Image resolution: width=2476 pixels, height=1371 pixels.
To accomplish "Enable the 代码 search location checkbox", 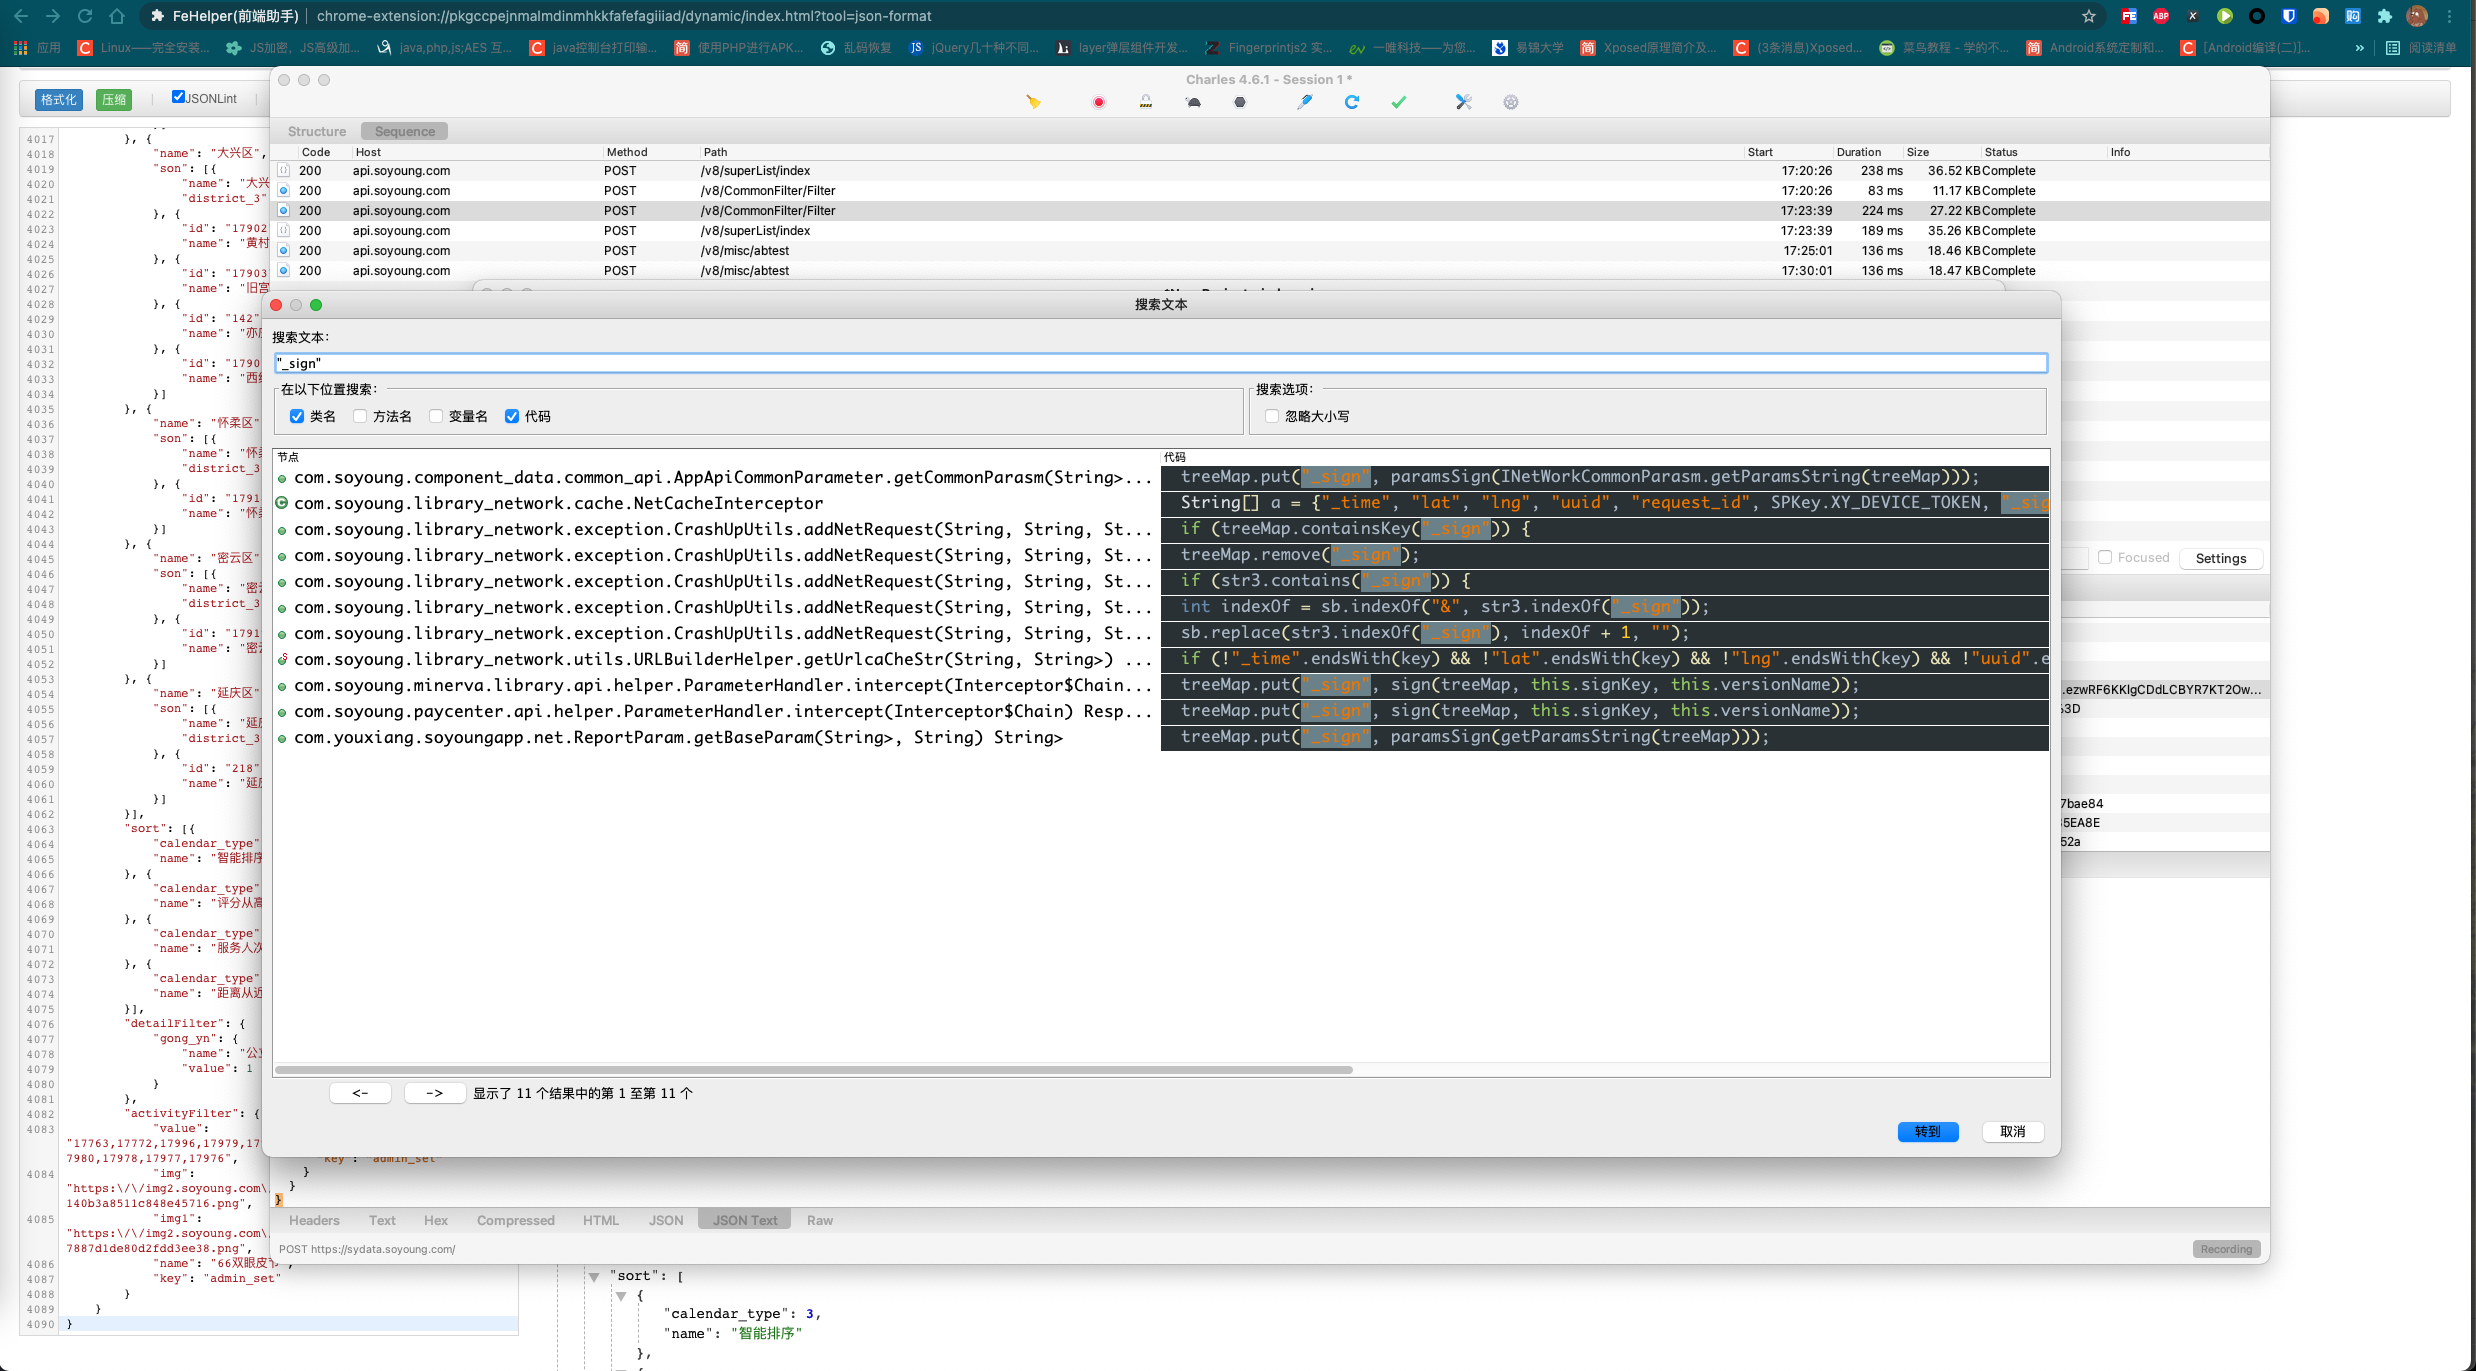I will [513, 417].
